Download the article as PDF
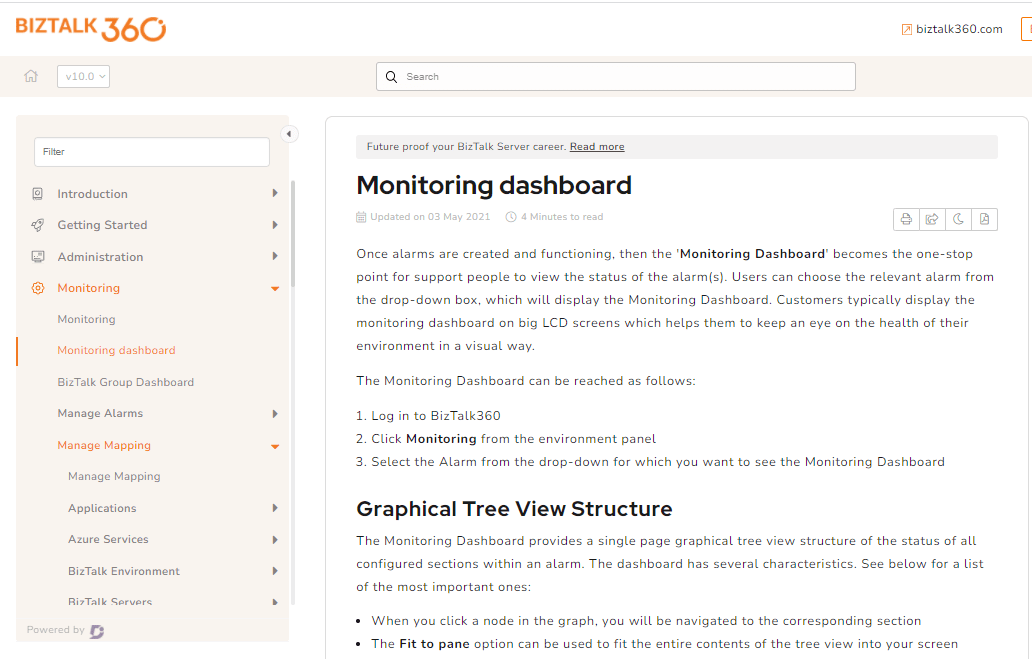The height and width of the screenshot is (659, 1032). (x=985, y=218)
